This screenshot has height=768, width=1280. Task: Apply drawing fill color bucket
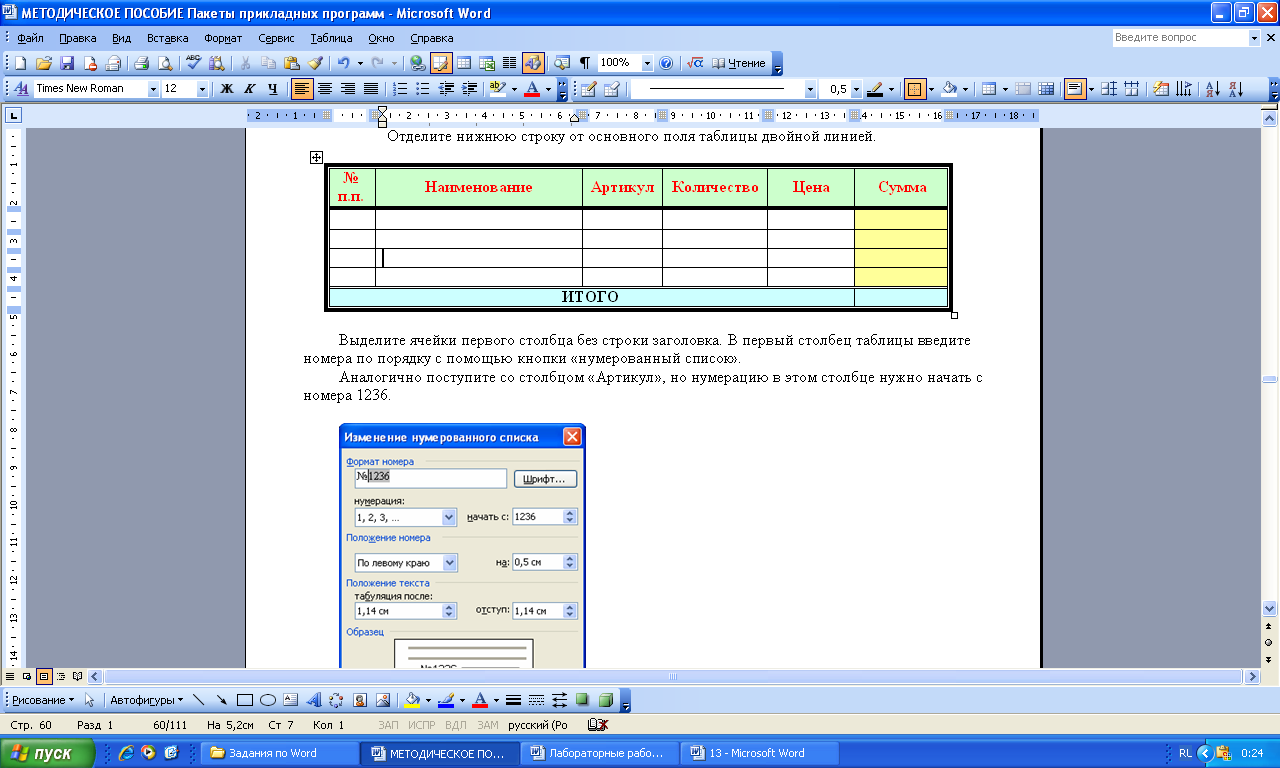[x=411, y=700]
